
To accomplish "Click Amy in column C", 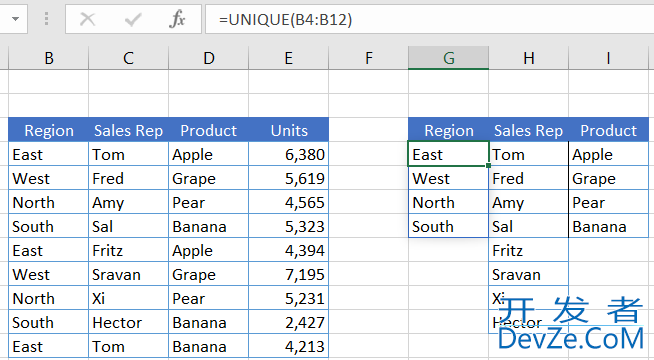I will coord(128,202).
